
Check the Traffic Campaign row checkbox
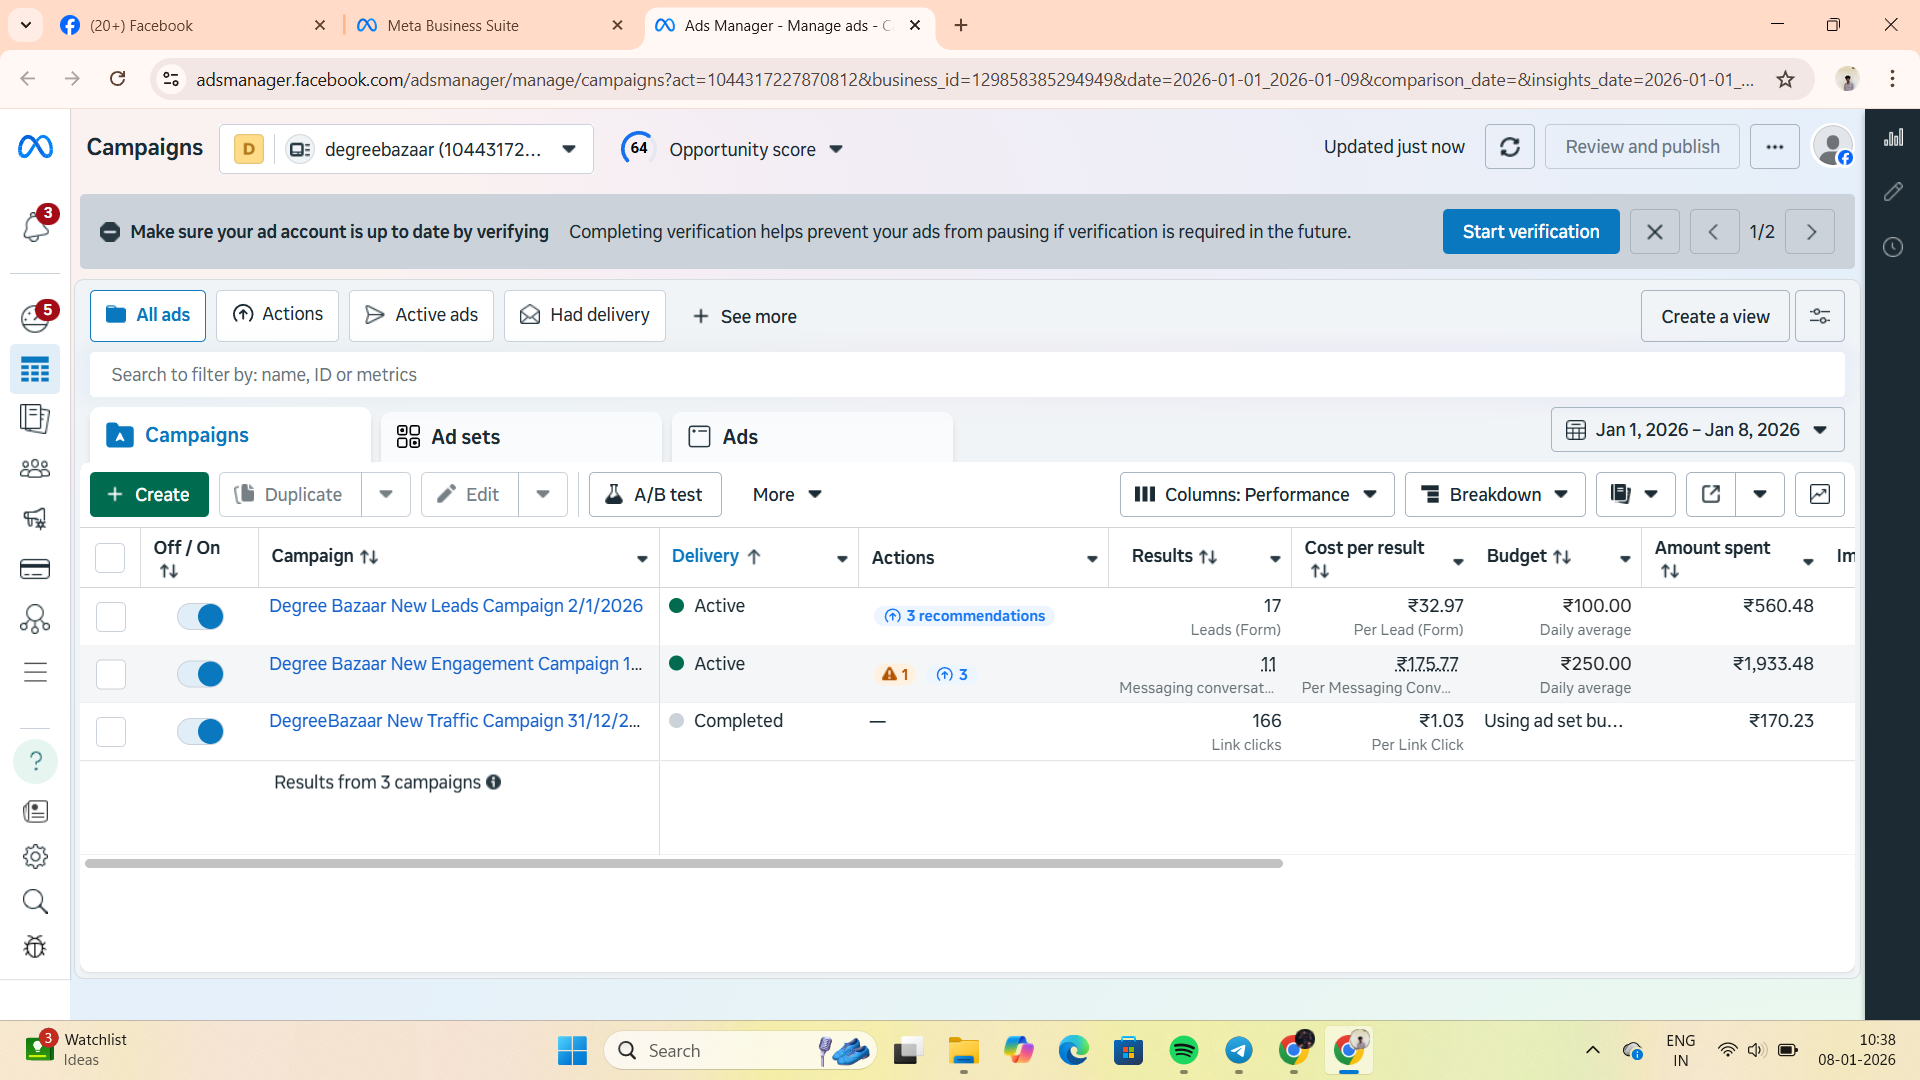tap(111, 732)
